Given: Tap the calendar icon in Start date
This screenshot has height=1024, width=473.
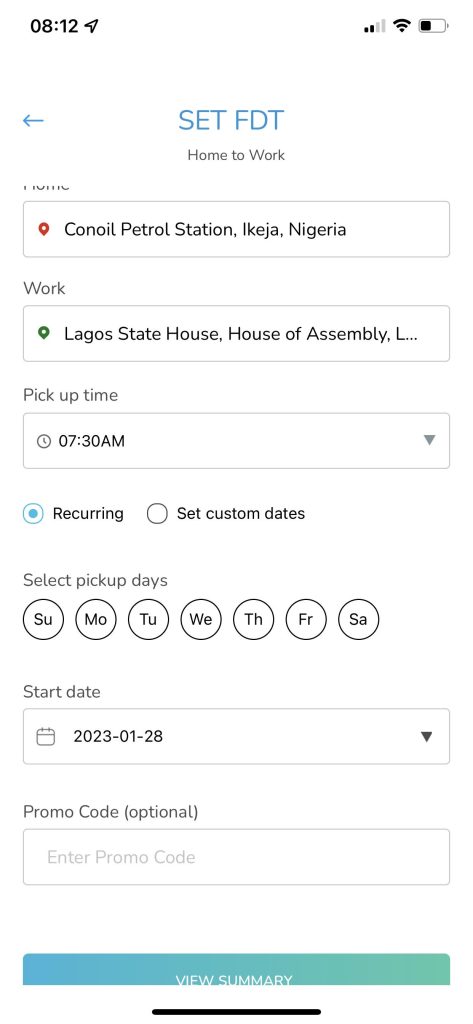Looking at the screenshot, I should click(x=45, y=737).
